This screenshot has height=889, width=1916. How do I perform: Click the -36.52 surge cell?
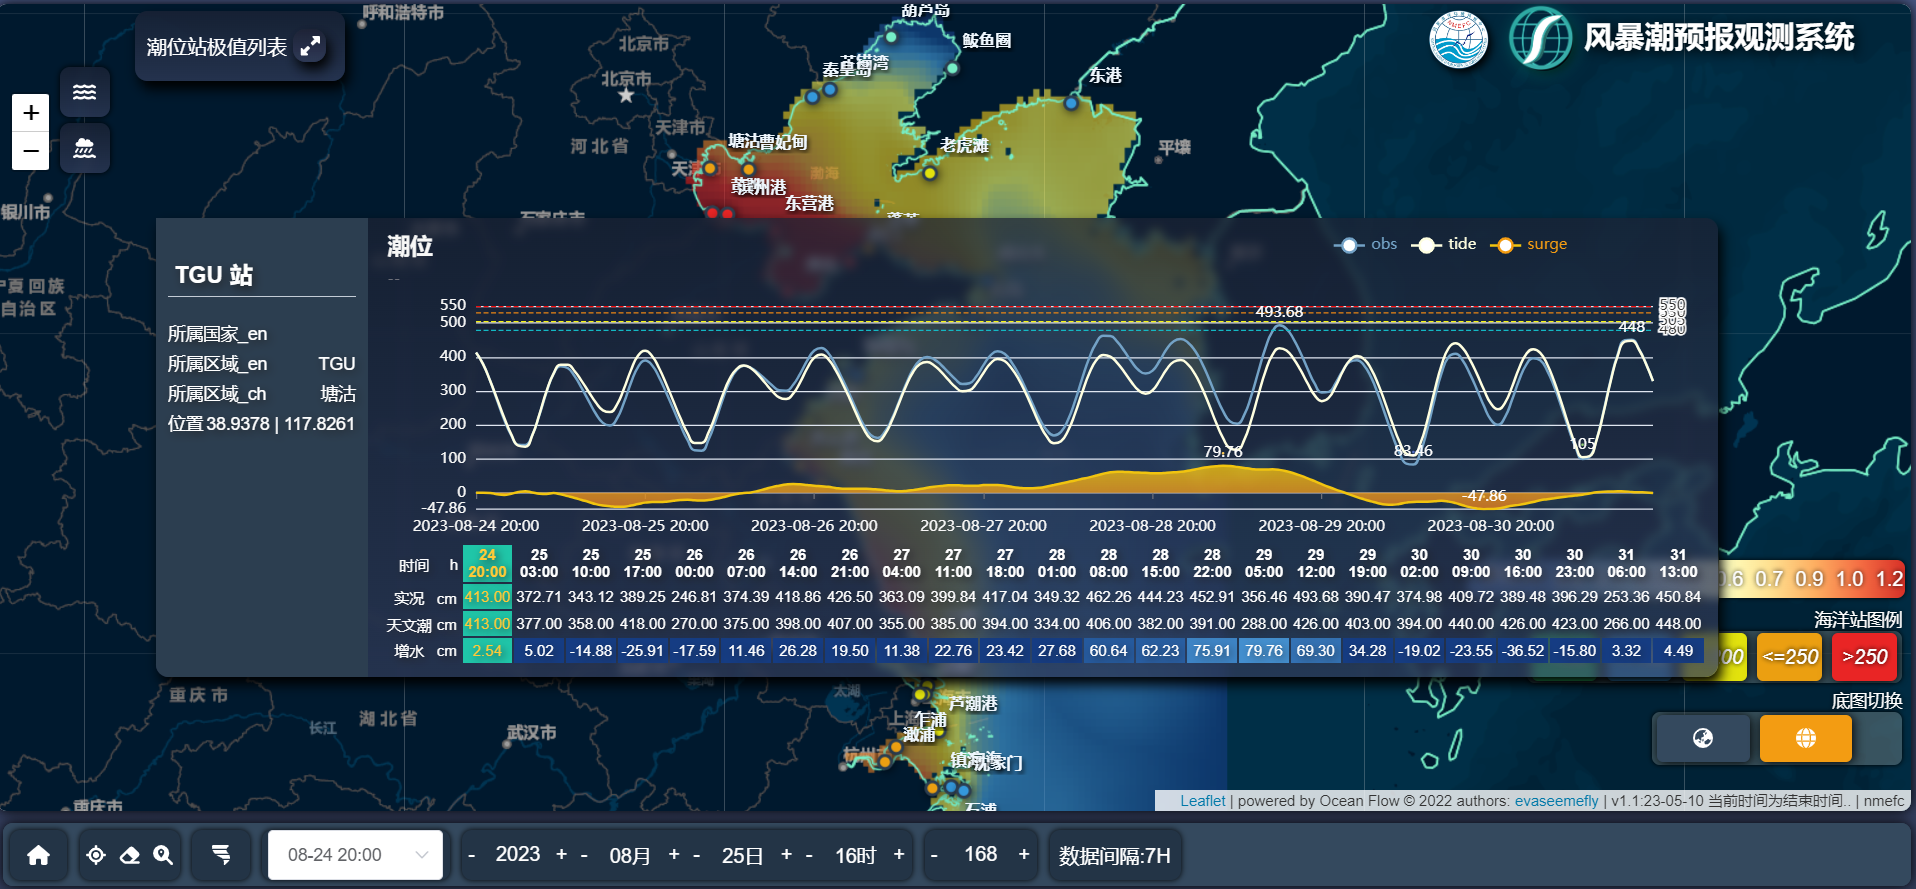[x=1523, y=651]
